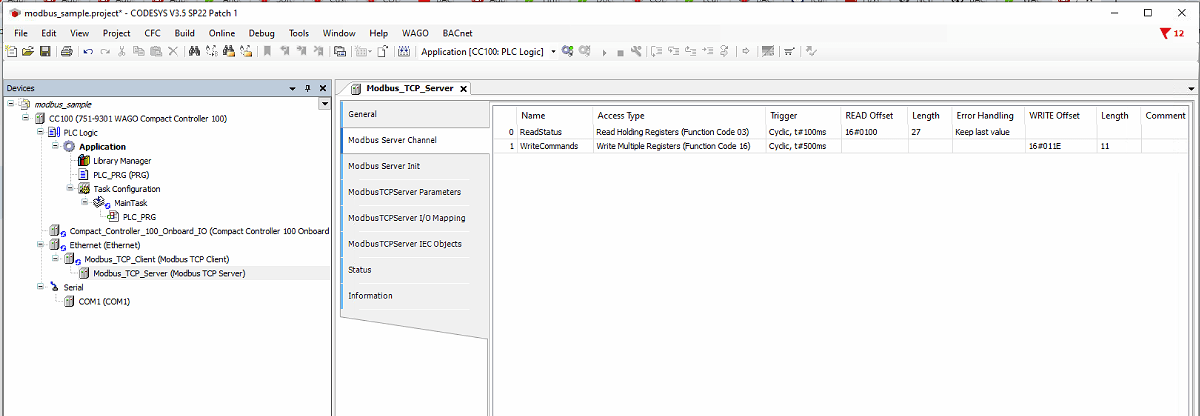The image size is (1200, 416).
Task: Select Modbus_TCP_Server in device tree
Action: click(x=169, y=273)
